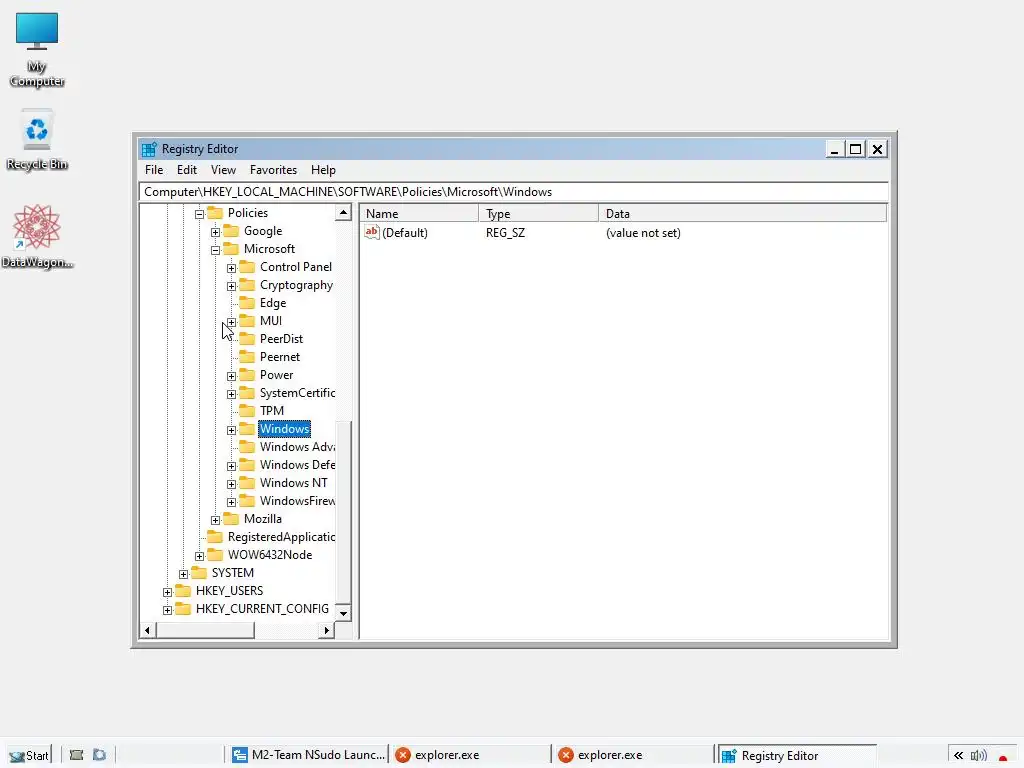The image size is (1024, 768).
Task: Click the Registry Editor title bar icon
Action: pos(149,149)
